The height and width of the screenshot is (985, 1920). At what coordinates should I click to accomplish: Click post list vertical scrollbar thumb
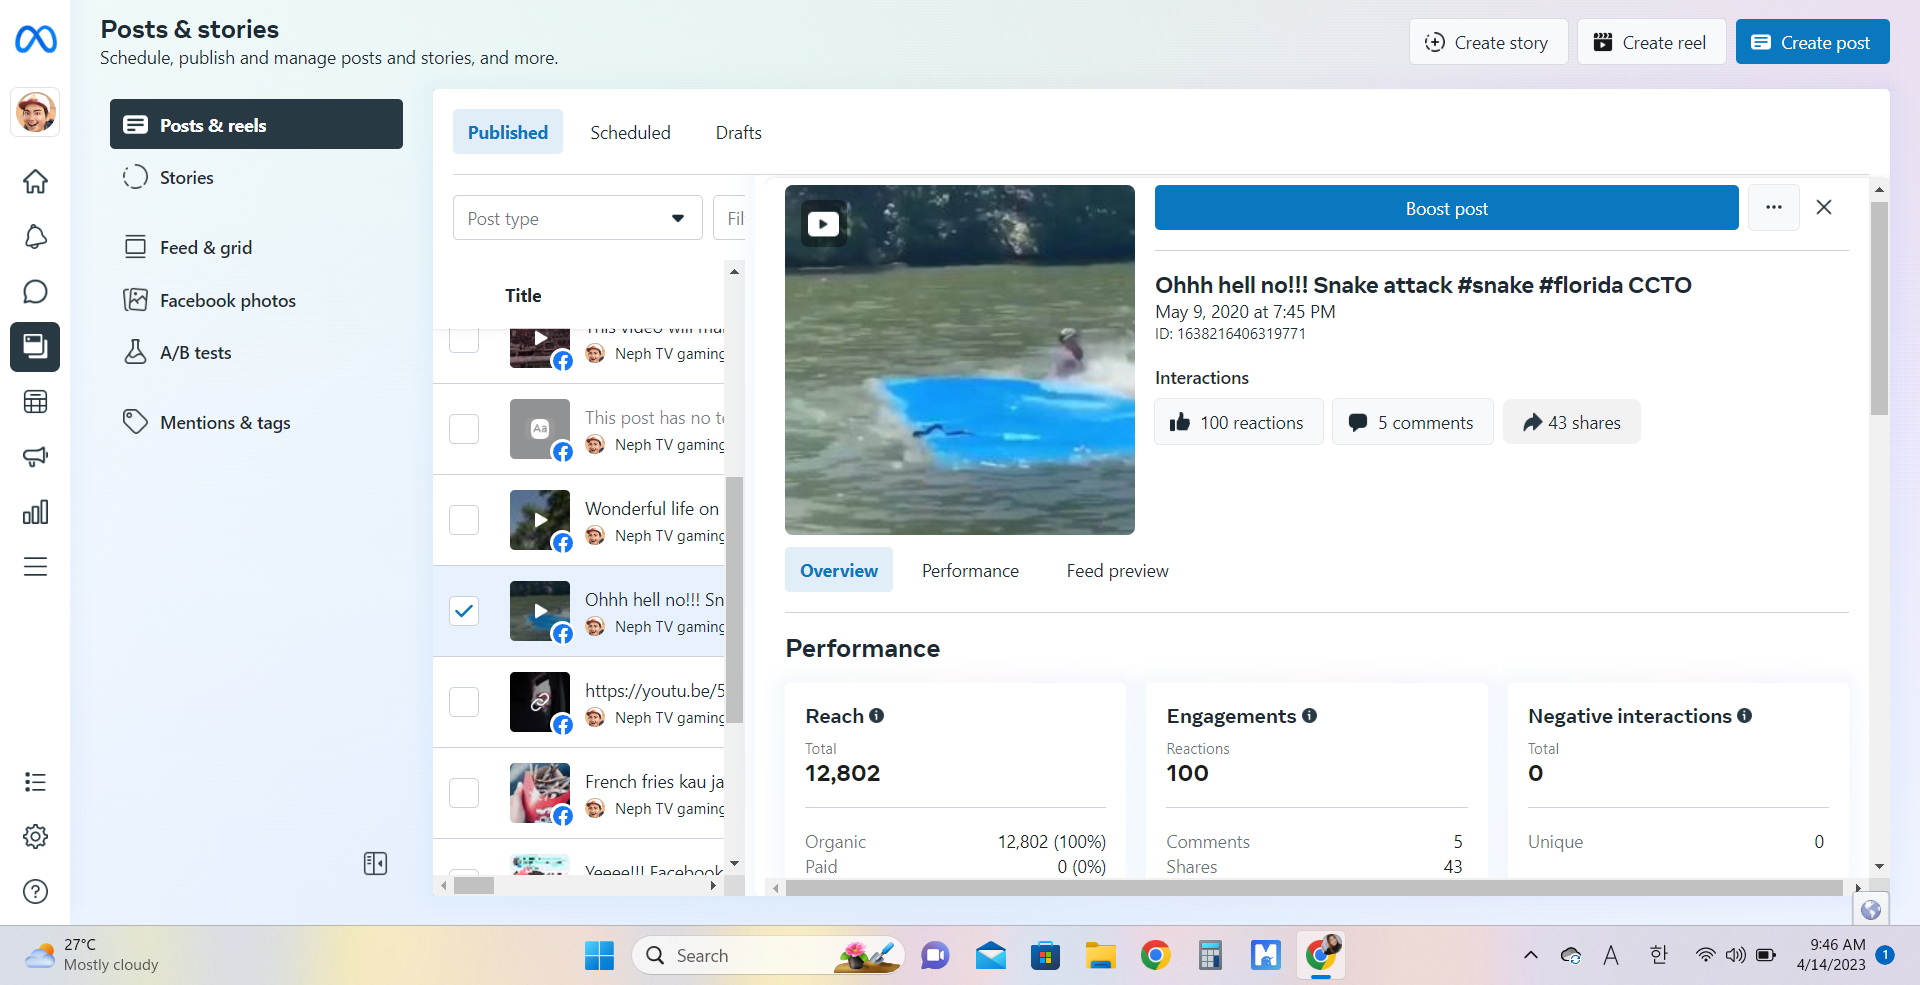point(734,600)
